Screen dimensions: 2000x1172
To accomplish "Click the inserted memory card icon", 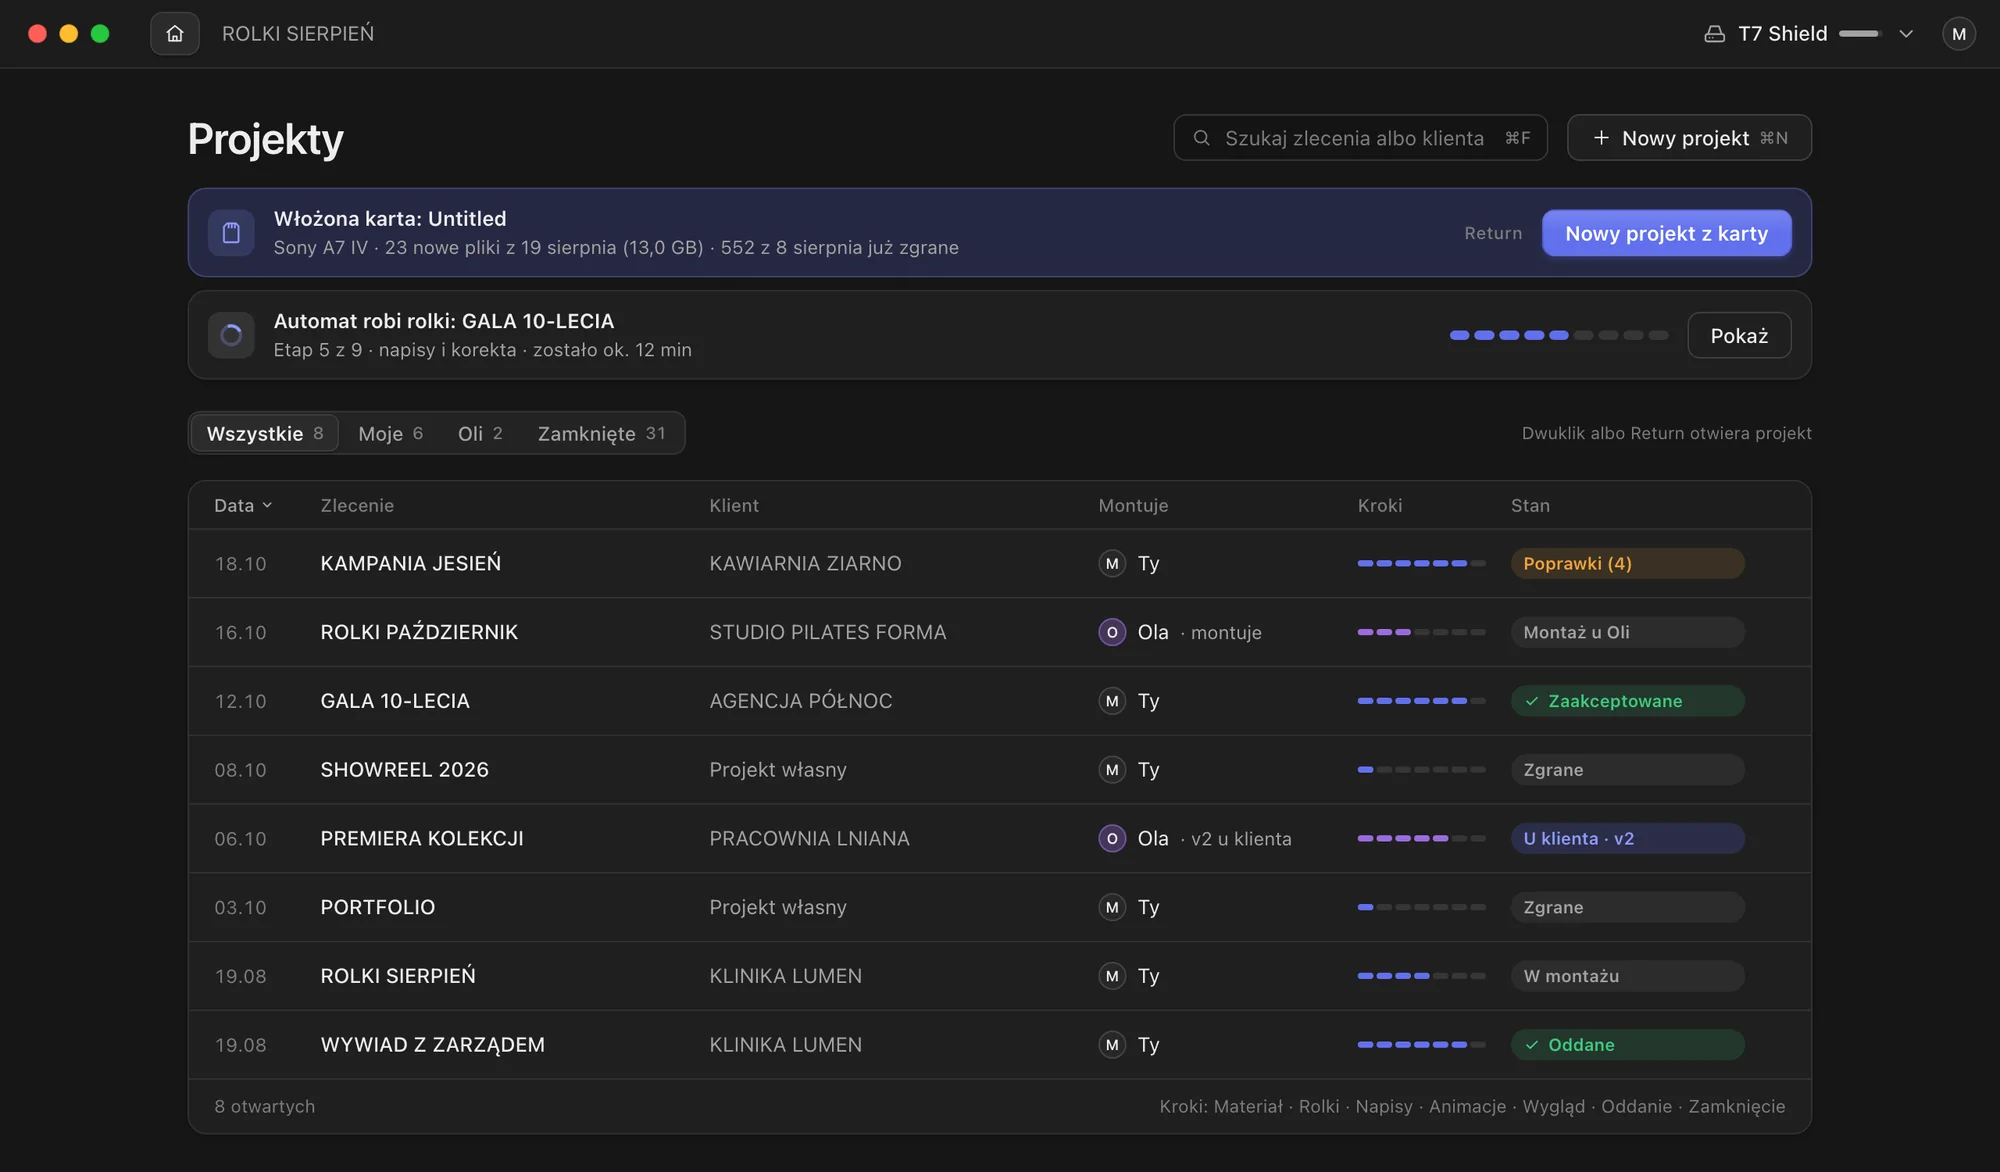I will pyautogui.click(x=231, y=233).
